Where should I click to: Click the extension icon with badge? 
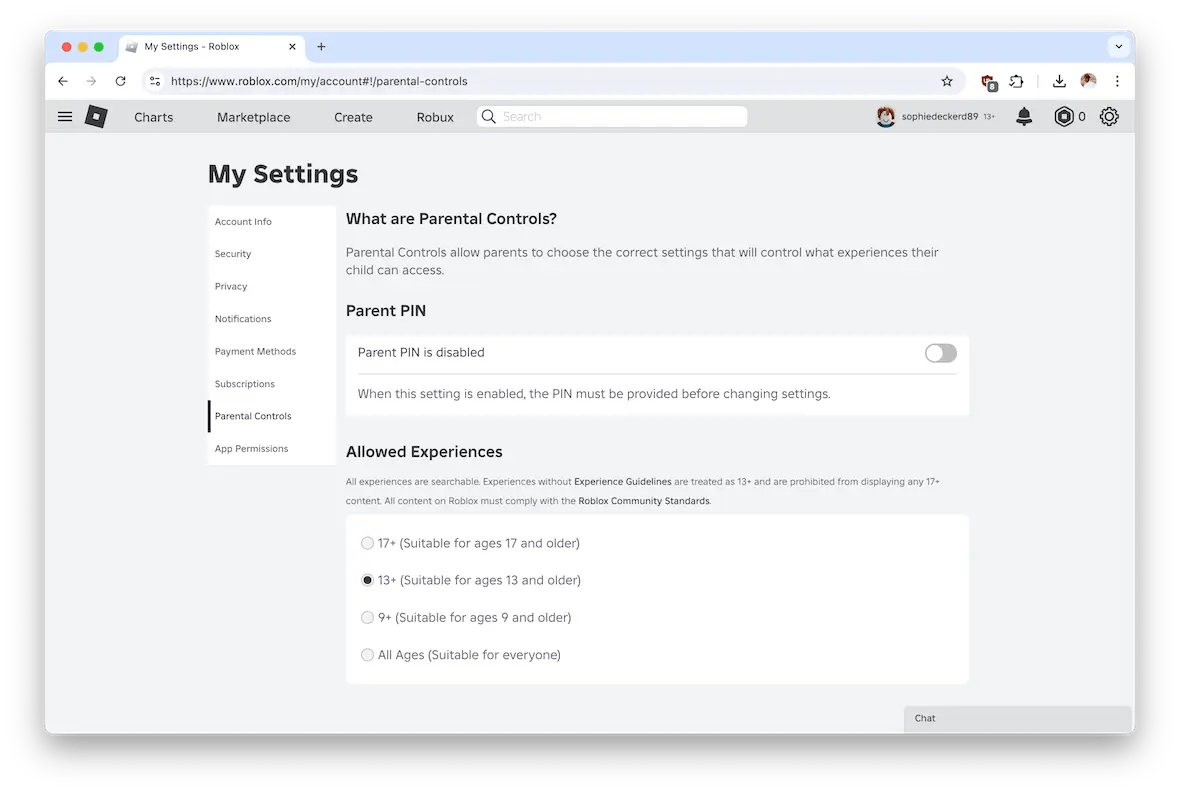click(x=988, y=82)
